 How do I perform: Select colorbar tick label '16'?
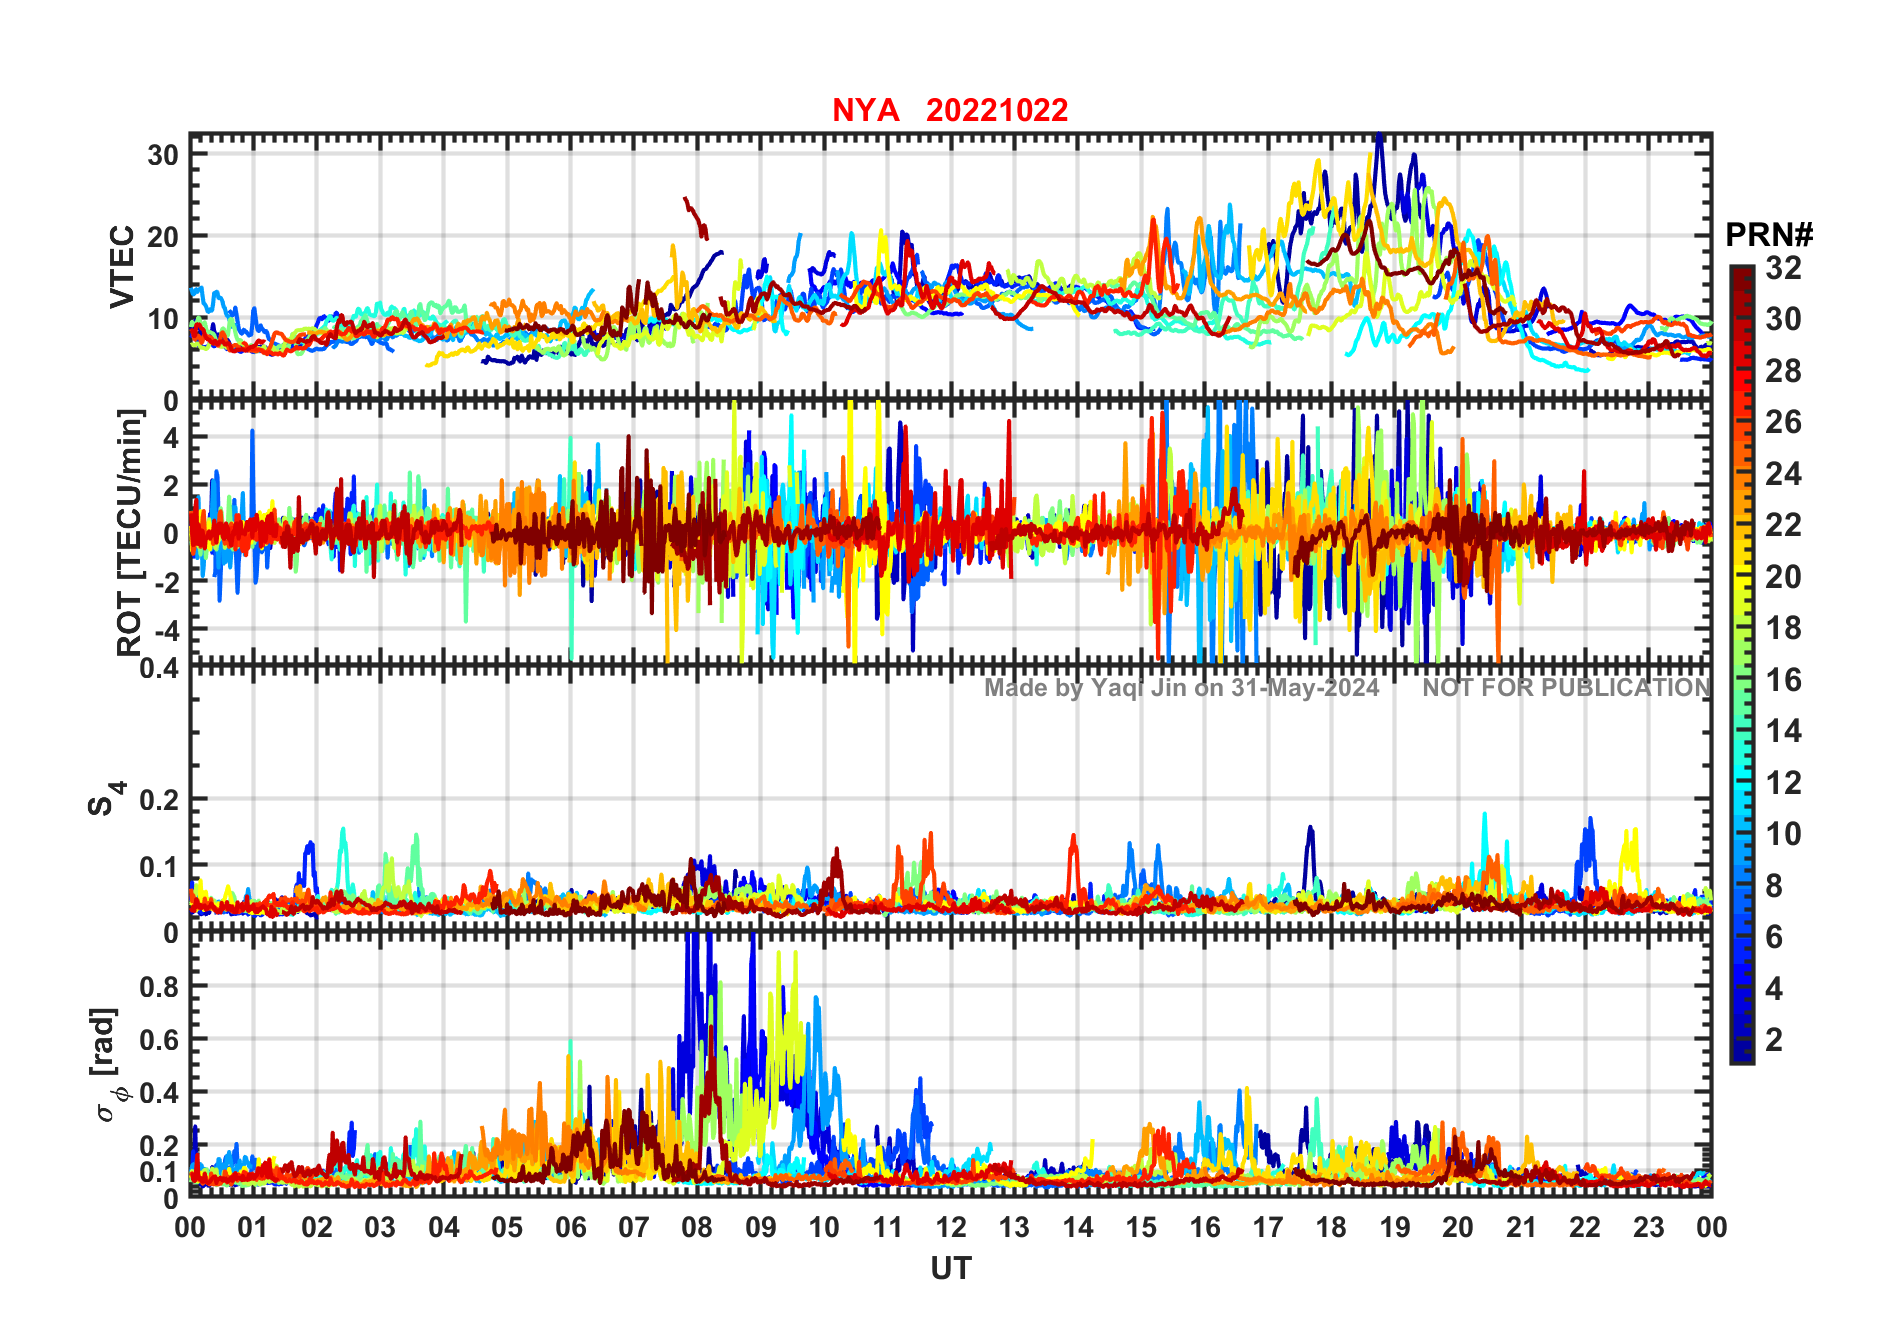[1783, 680]
